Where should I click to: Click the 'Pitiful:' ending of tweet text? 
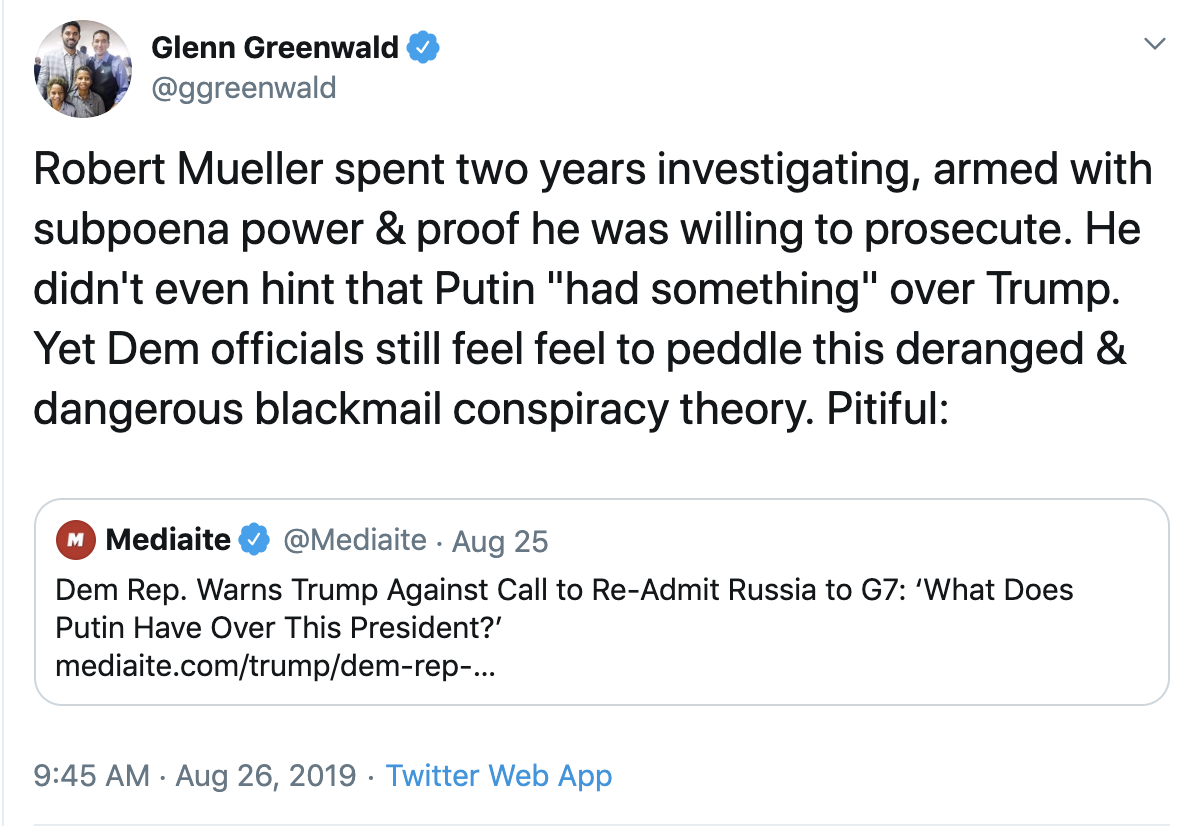(x=888, y=409)
